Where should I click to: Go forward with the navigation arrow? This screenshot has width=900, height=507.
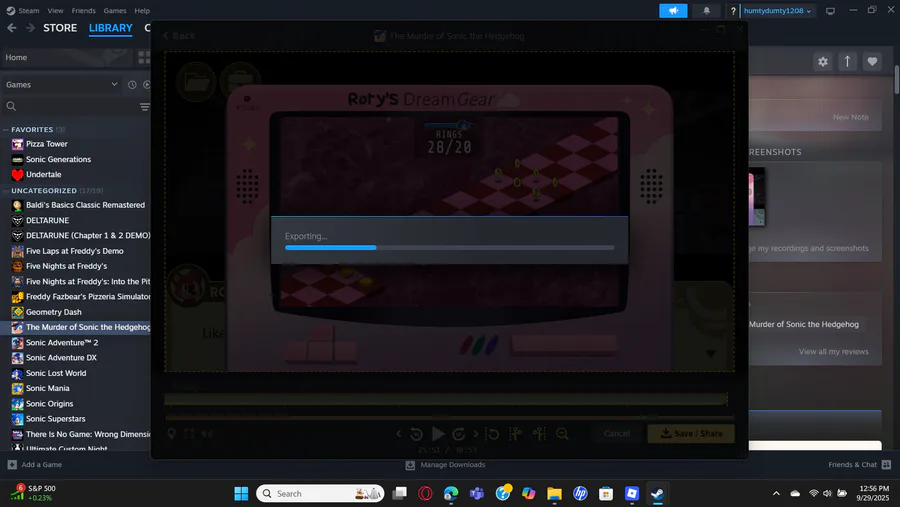click(x=30, y=28)
